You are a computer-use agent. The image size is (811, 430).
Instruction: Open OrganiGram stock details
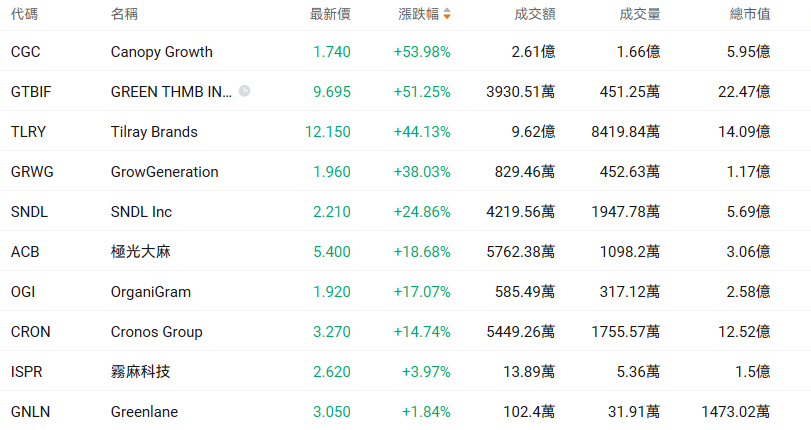tap(150, 291)
